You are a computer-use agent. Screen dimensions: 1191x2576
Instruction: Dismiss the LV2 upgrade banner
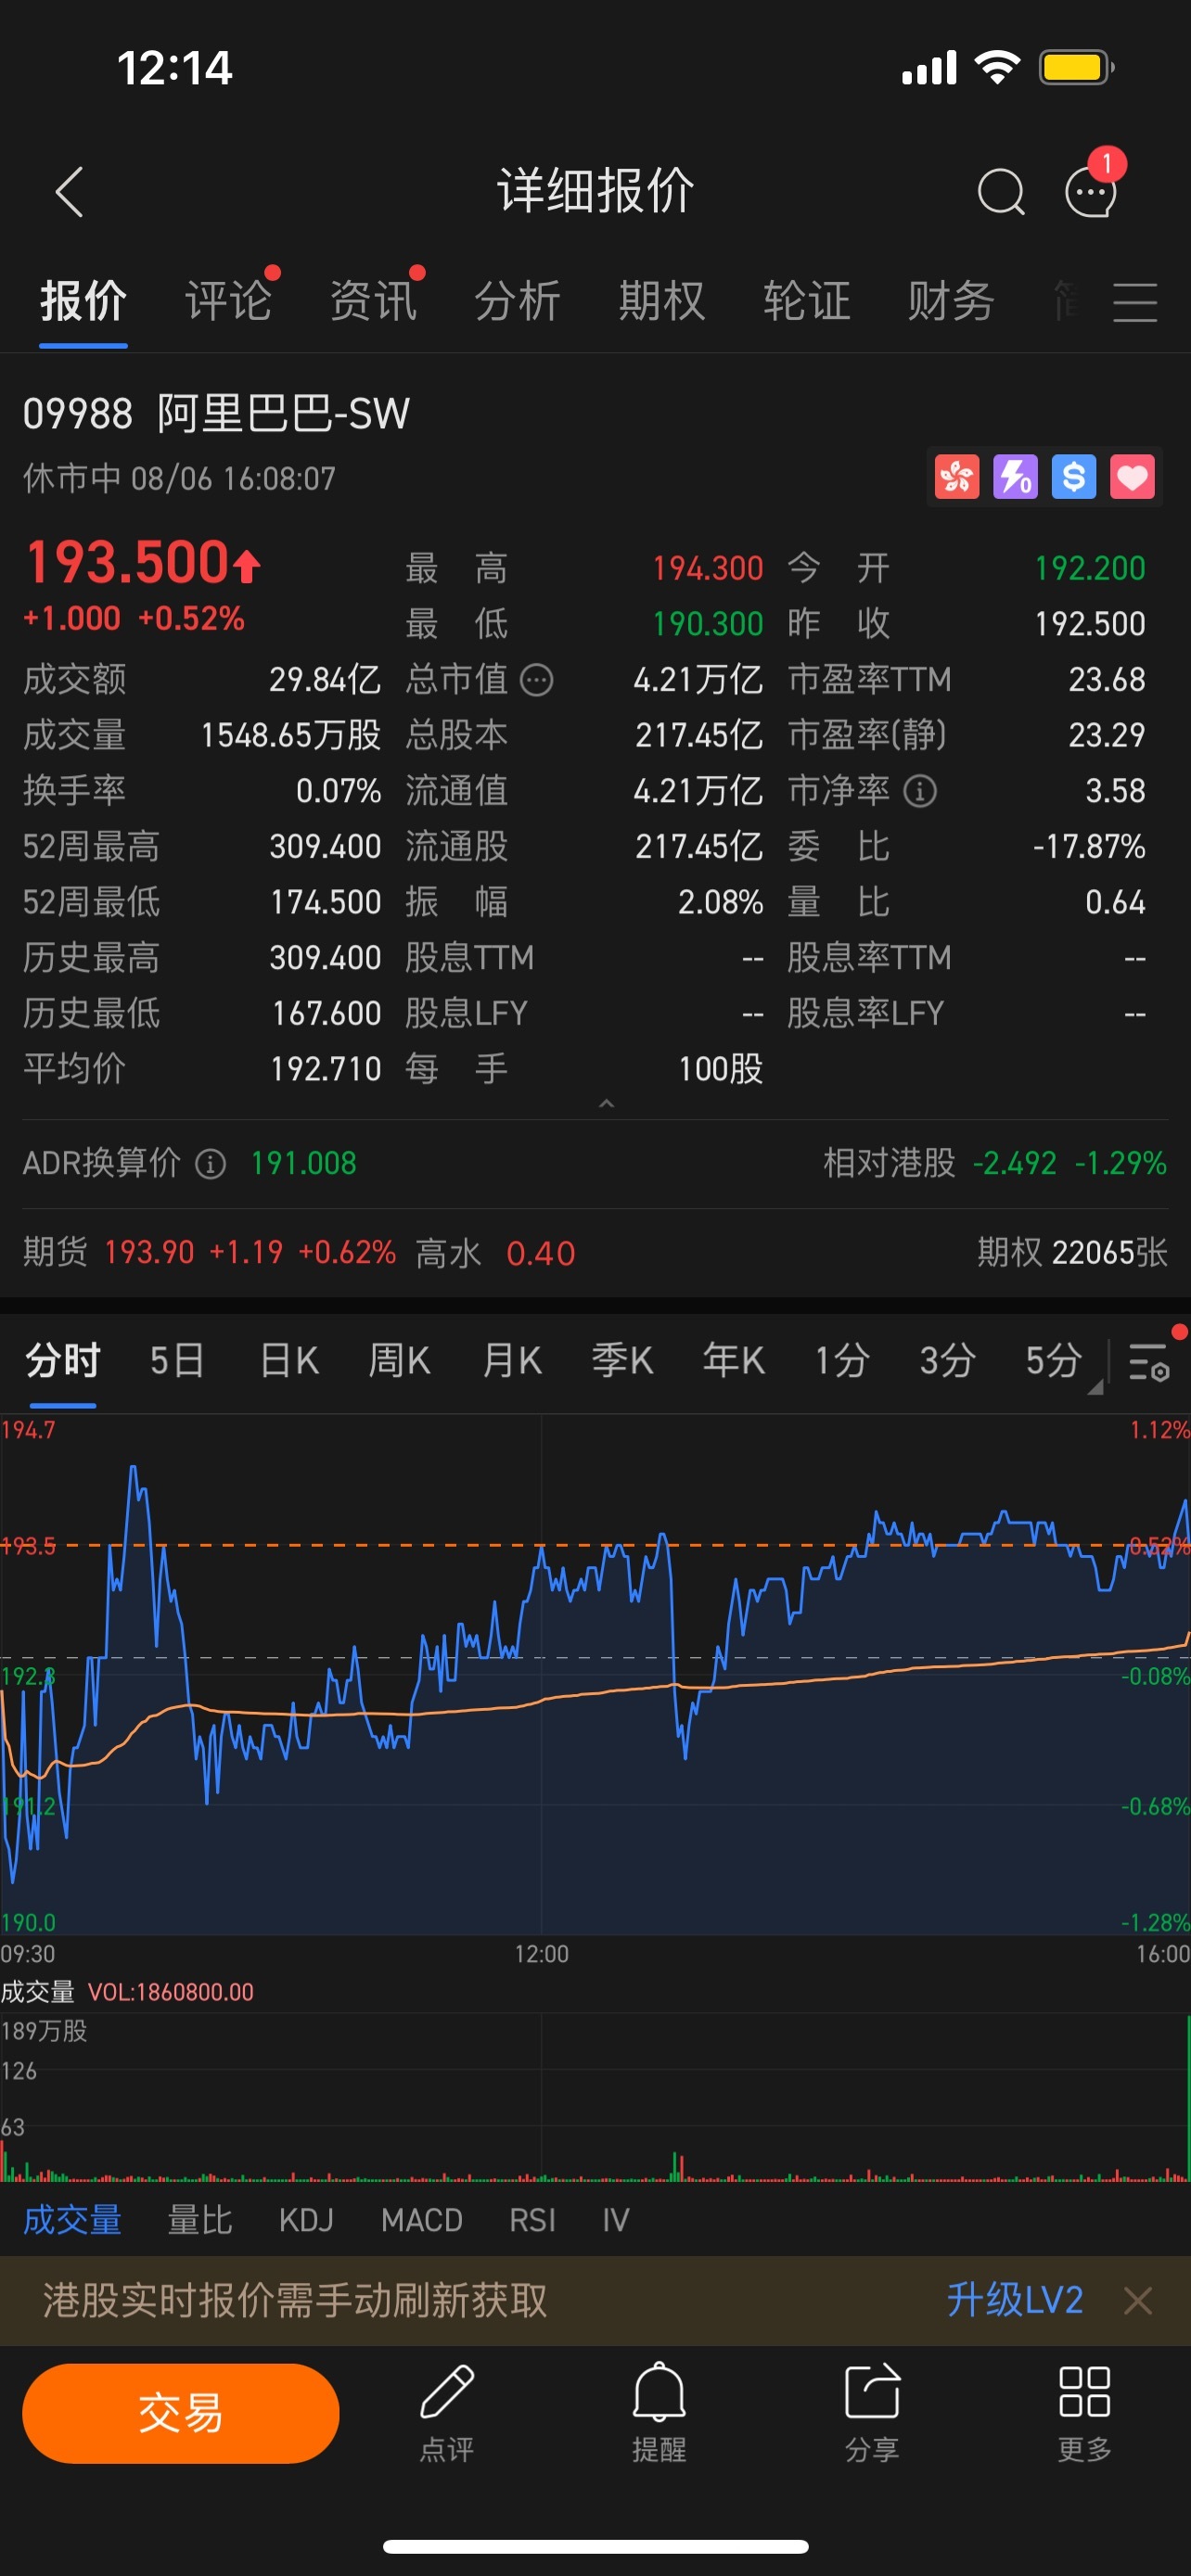pyautogui.click(x=1138, y=2300)
